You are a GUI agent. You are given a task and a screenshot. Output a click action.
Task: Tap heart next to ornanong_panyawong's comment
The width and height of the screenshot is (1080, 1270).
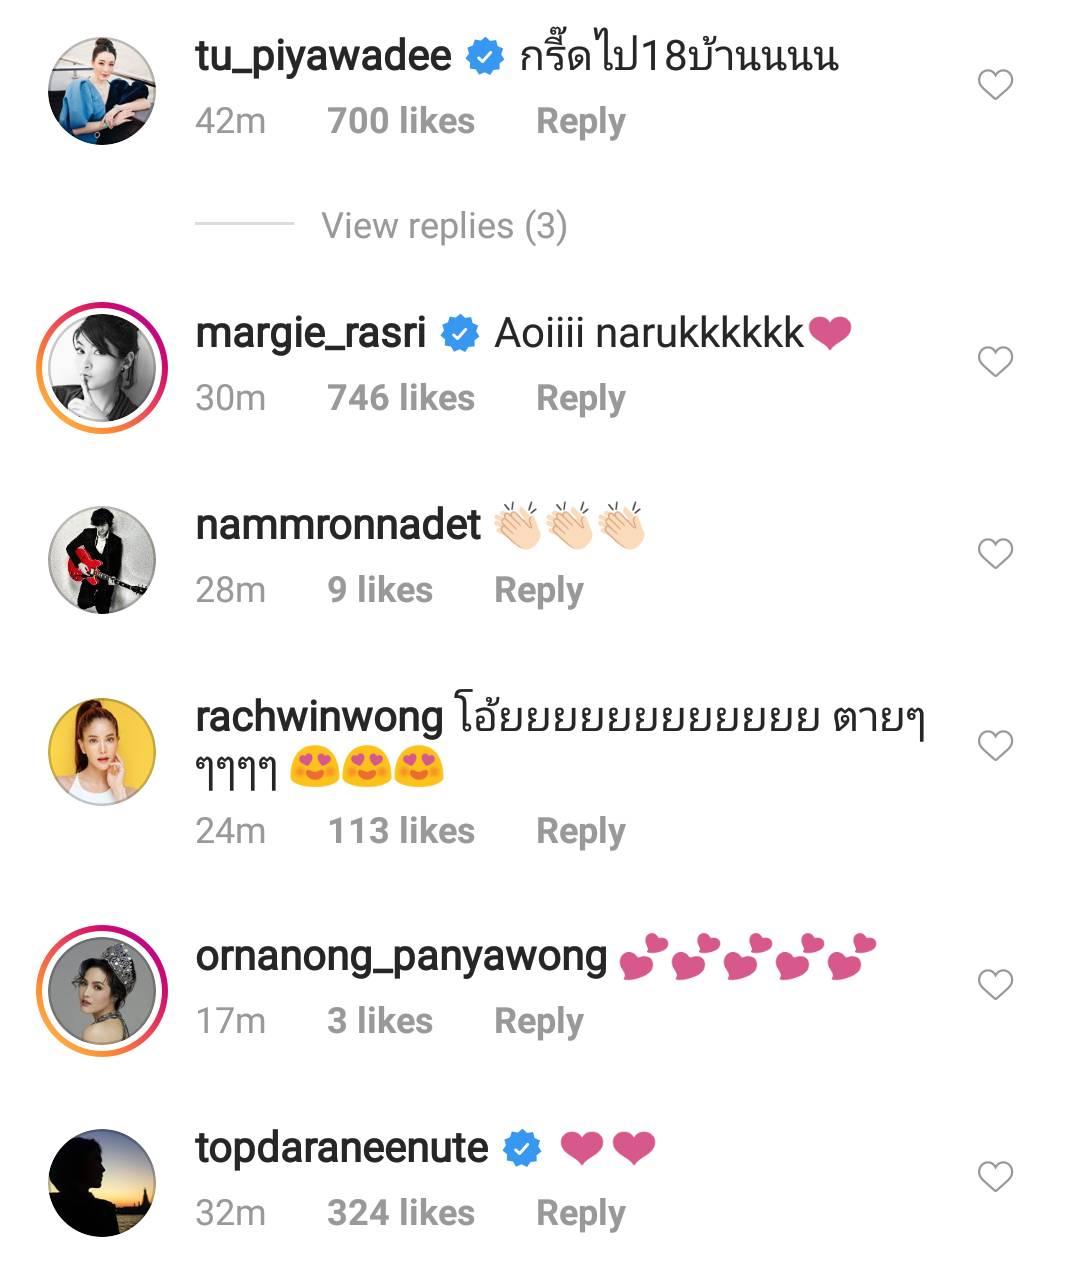click(x=995, y=985)
